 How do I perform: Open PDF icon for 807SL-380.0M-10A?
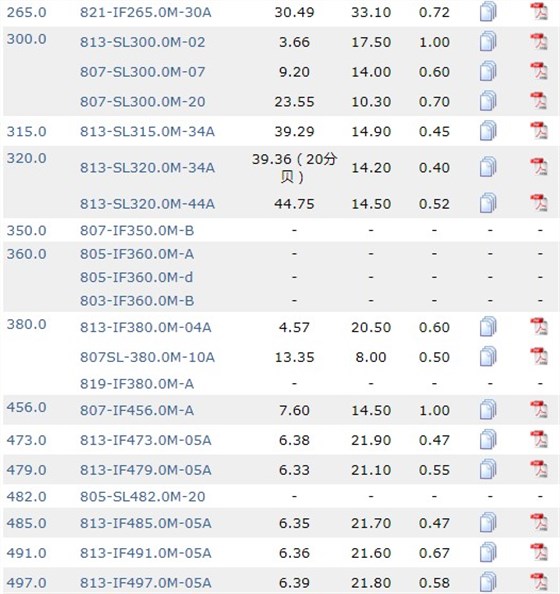click(539, 356)
